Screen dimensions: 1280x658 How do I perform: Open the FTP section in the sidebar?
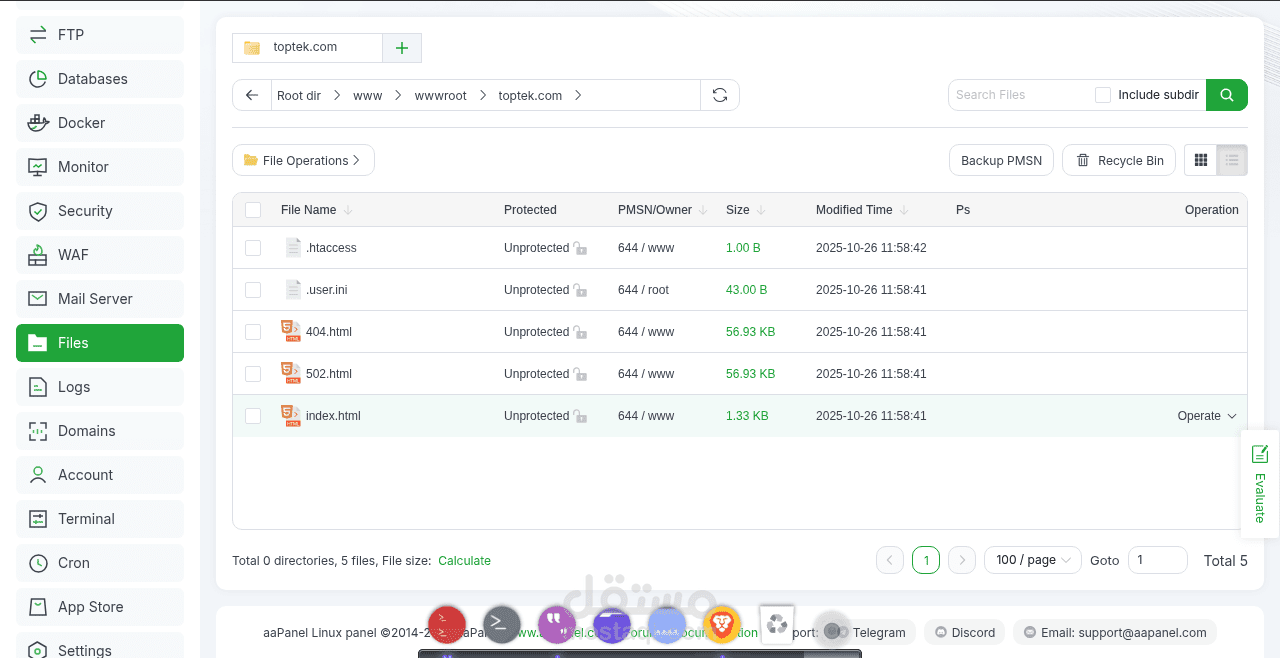(x=100, y=35)
